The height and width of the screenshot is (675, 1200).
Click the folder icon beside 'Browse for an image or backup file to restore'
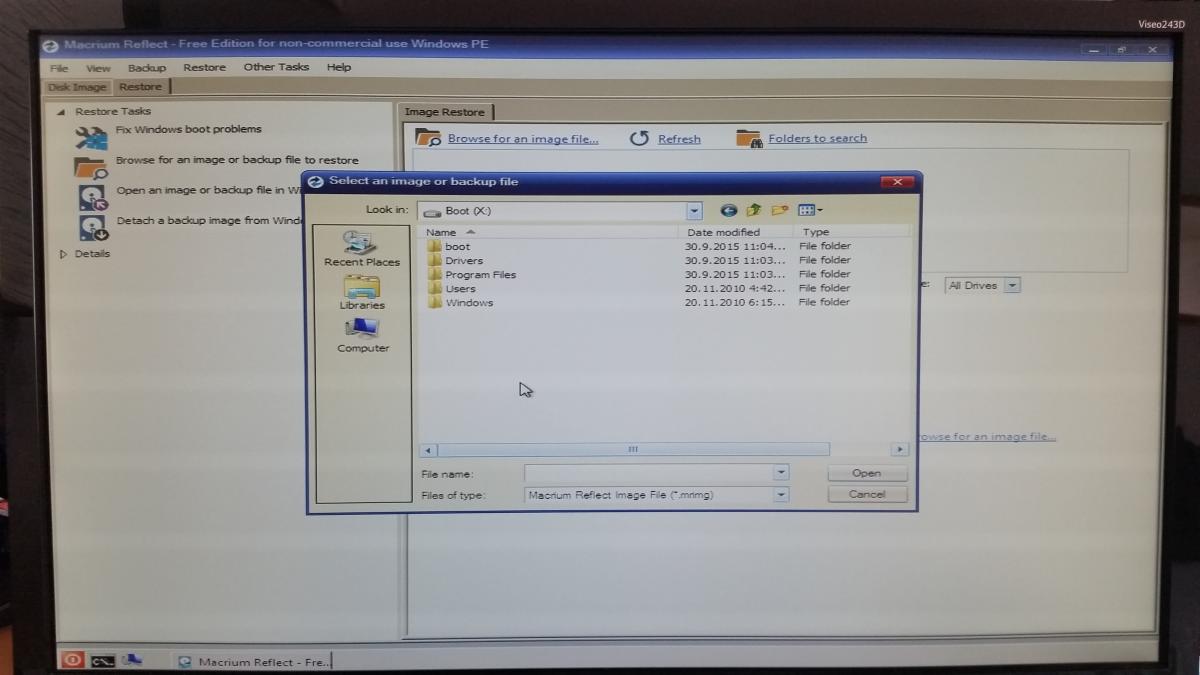91,166
